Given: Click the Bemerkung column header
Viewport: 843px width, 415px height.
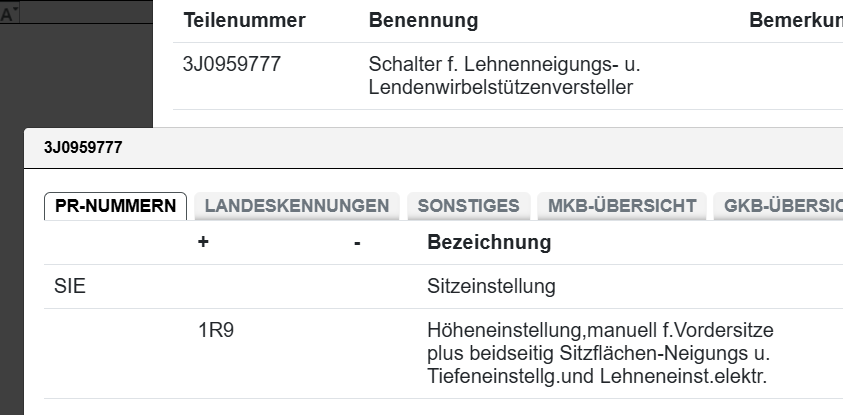Looking at the screenshot, I should click(795, 21).
